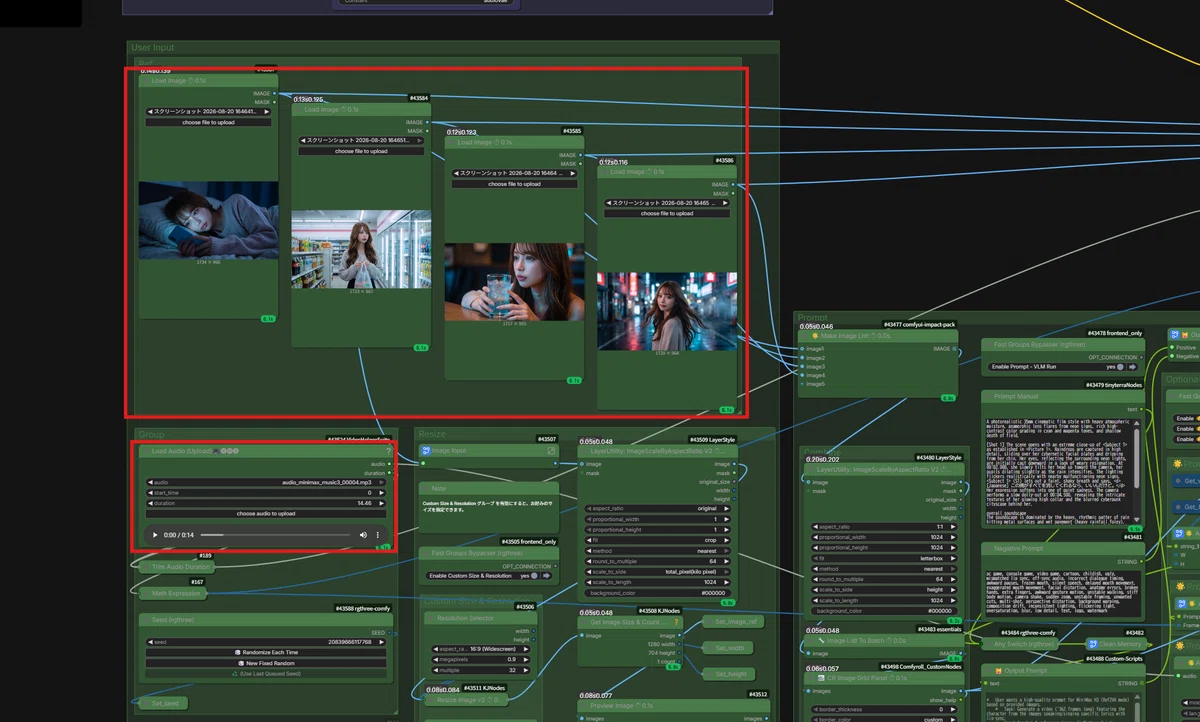Click the Clean Memory node icon
Viewport: 1200px width, 722px height.
(1093, 644)
